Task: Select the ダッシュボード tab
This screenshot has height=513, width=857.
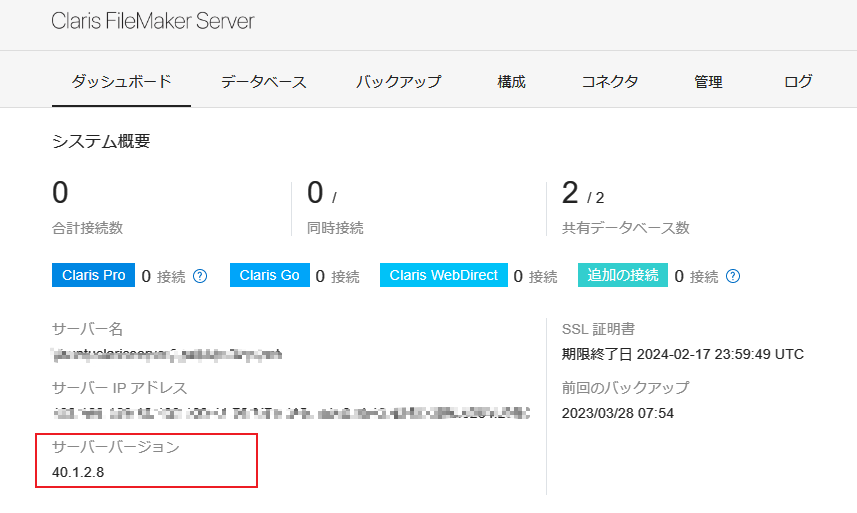Action: coord(121,82)
